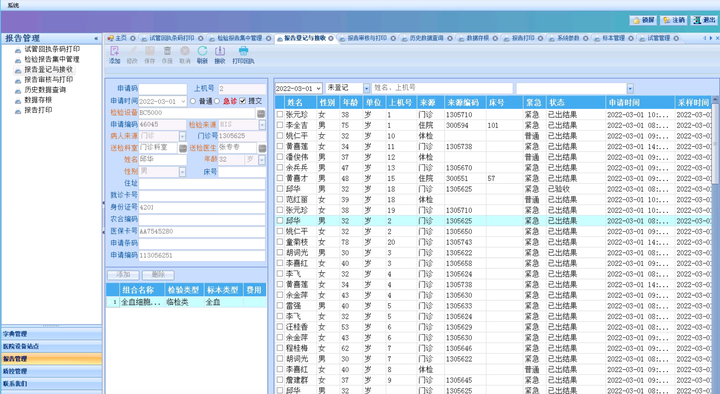Switch to the 标本管理 tab
The height and width of the screenshot is (394, 720).
[613, 38]
